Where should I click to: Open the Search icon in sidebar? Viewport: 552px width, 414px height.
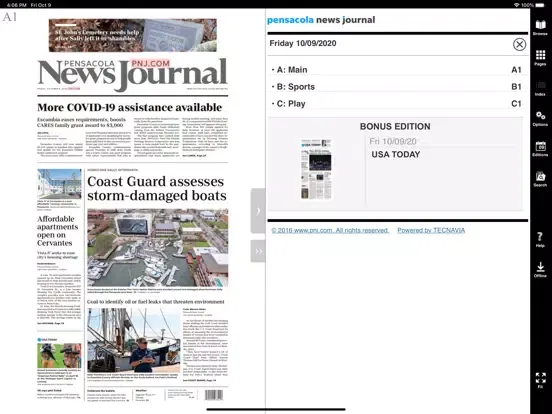[540, 179]
